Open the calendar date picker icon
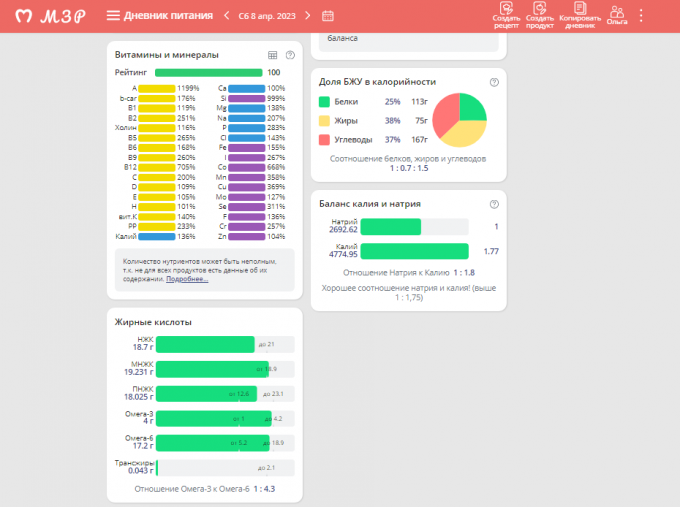 [328, 16]
